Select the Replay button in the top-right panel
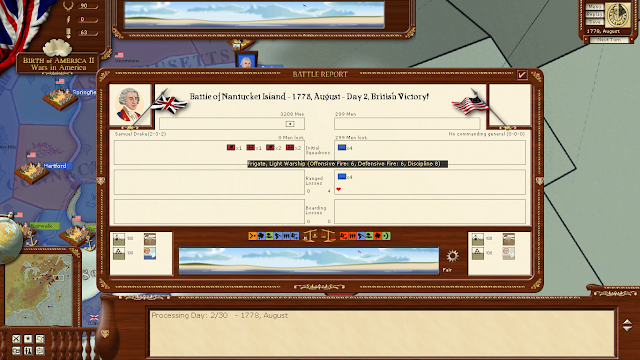Screen dimensions: 640x360 tap(594, 14)
